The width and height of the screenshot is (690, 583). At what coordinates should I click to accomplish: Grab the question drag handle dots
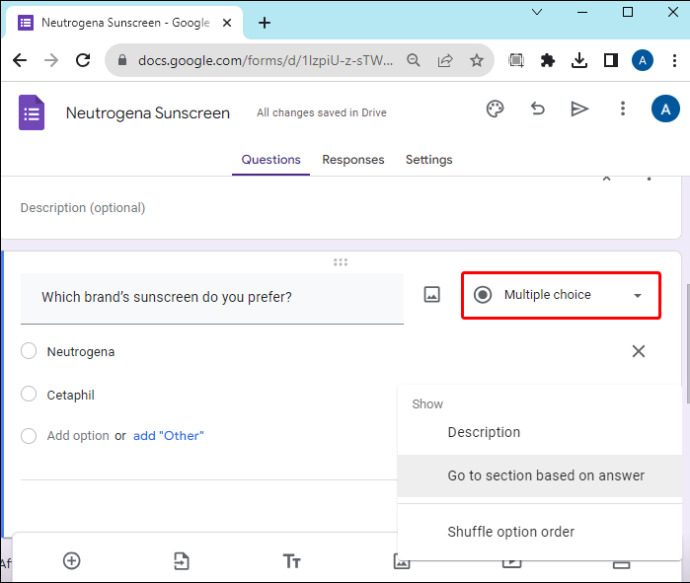click(x=340, y=263)
